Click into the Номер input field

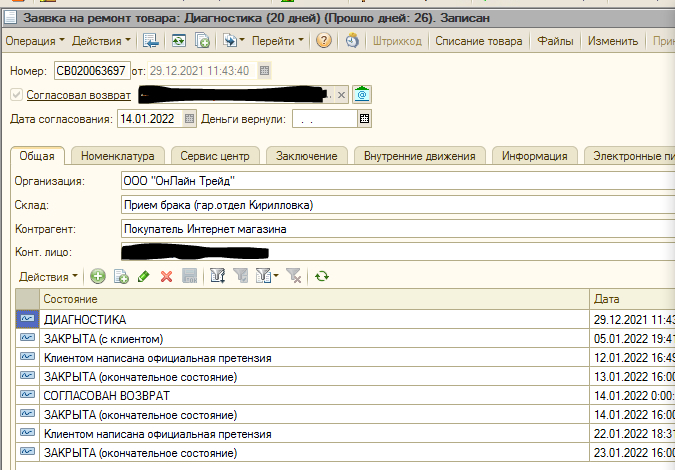pos(91,70)
